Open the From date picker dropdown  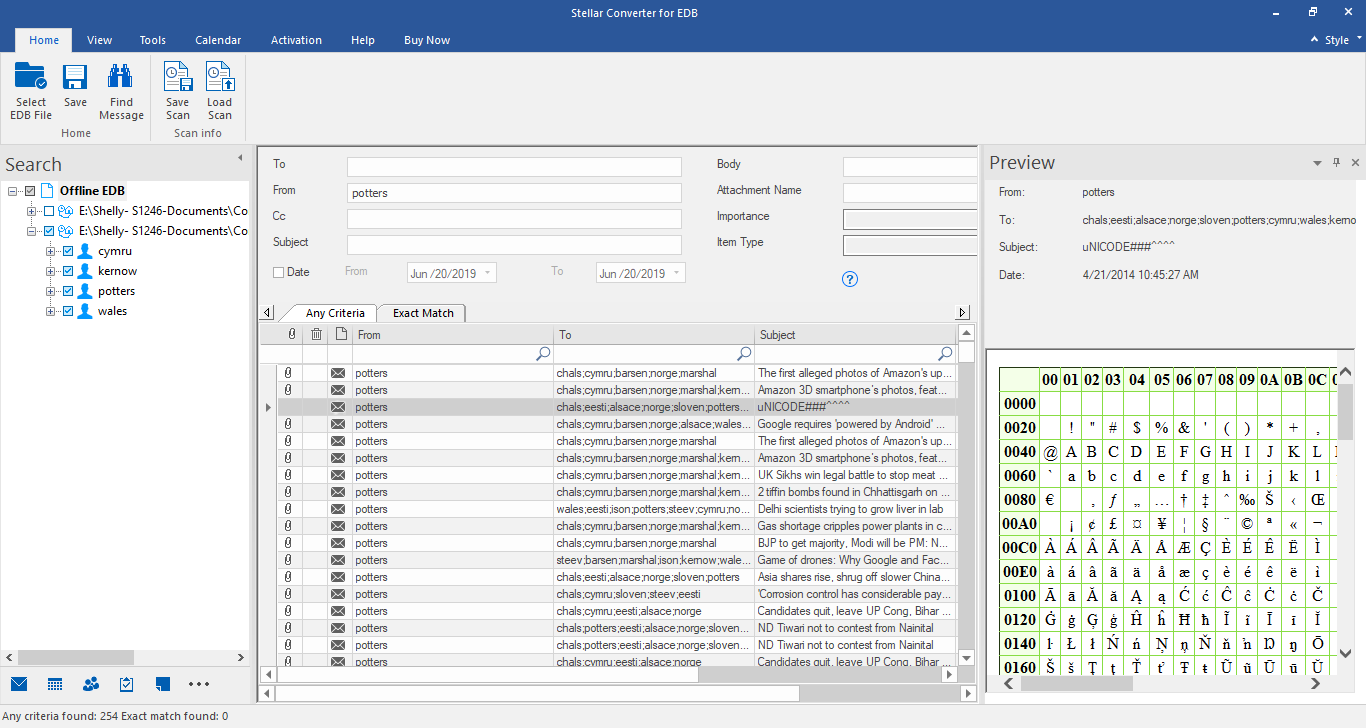(487, 273)
